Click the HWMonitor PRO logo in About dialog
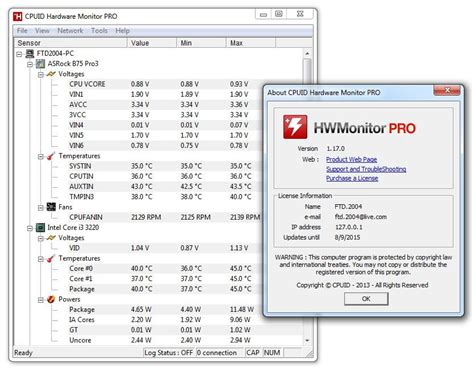The width and height of the screenshot is (474, 371). (x=295, y=127)
